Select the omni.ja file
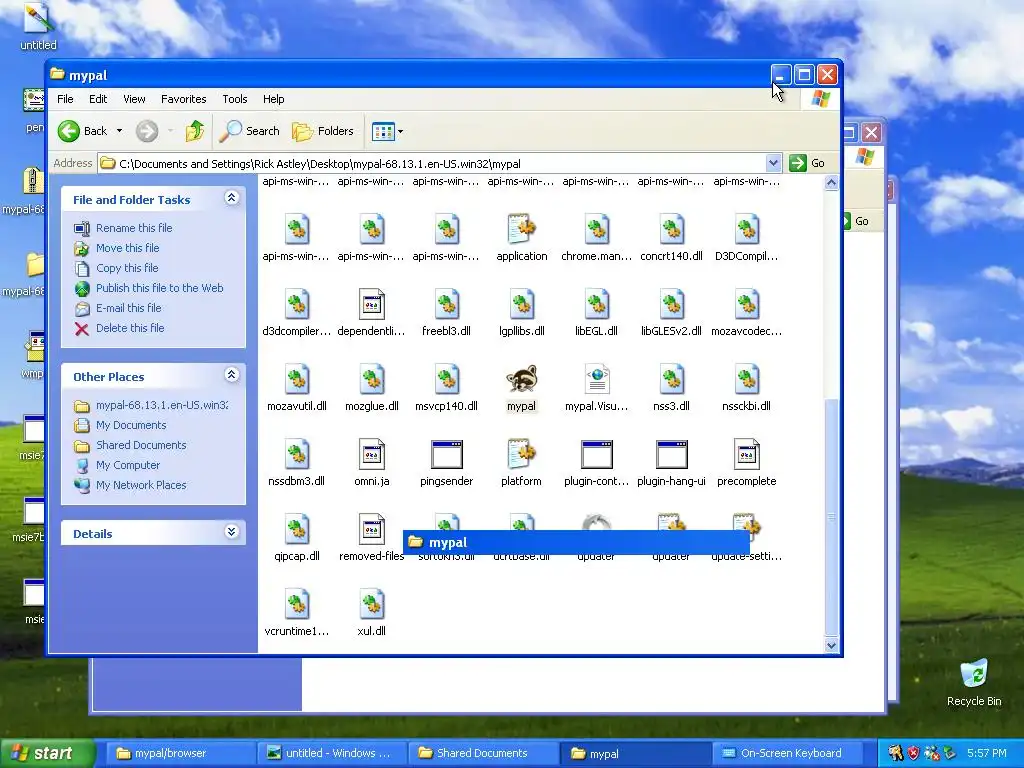This screenshot has width=1024, height=768. pos(372,455)
